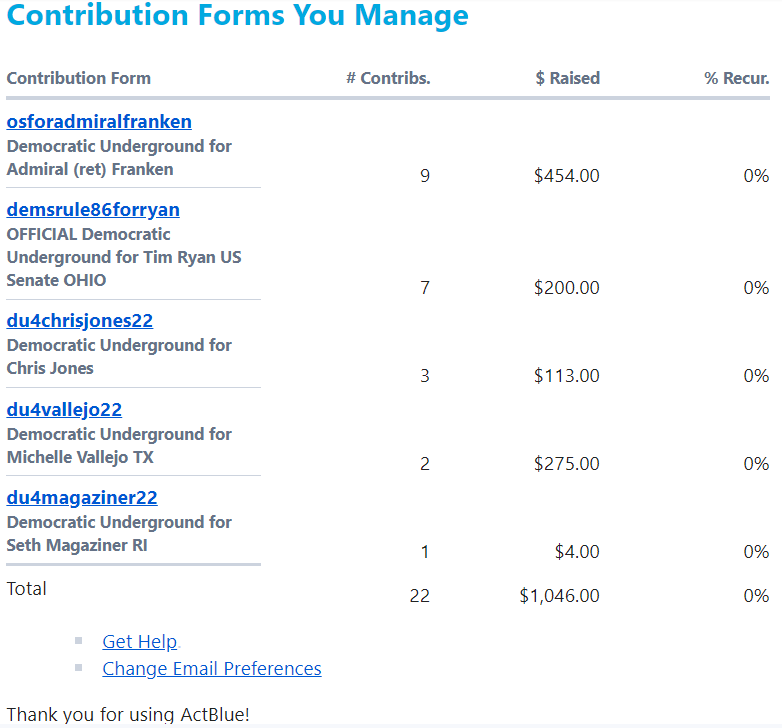The width and height of the screenshot is (782, 728).
Task: Click the Democratic Underground for Chris Jones description
Action: [x=119, y=357]
